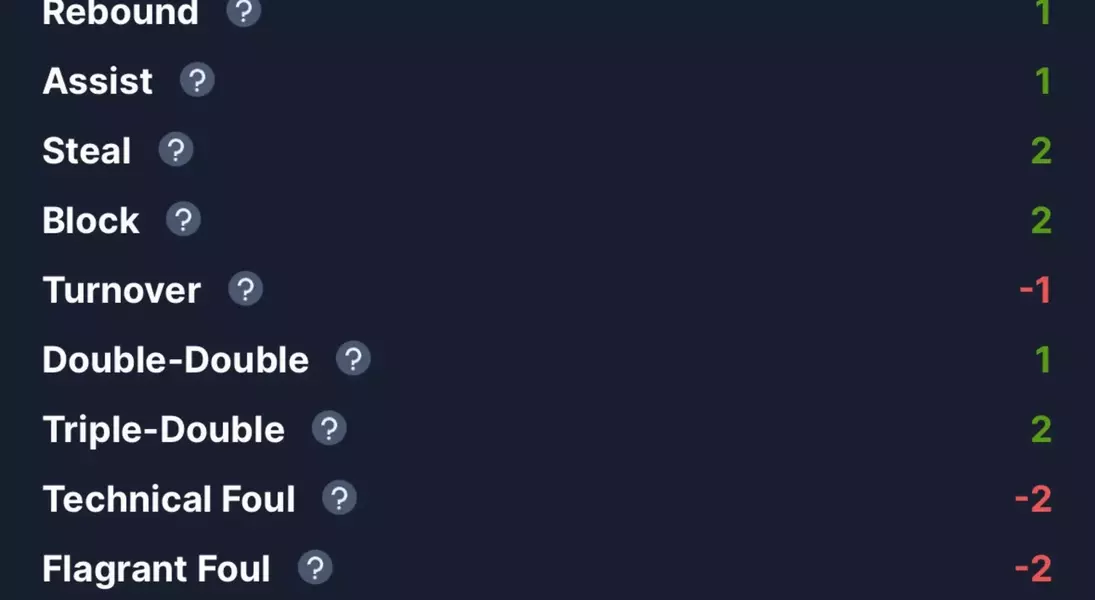The width and height of the screenshot is (1095, 600).
Task: Click the green 1 value for Double-Double
Action: tap(1043, 360)
